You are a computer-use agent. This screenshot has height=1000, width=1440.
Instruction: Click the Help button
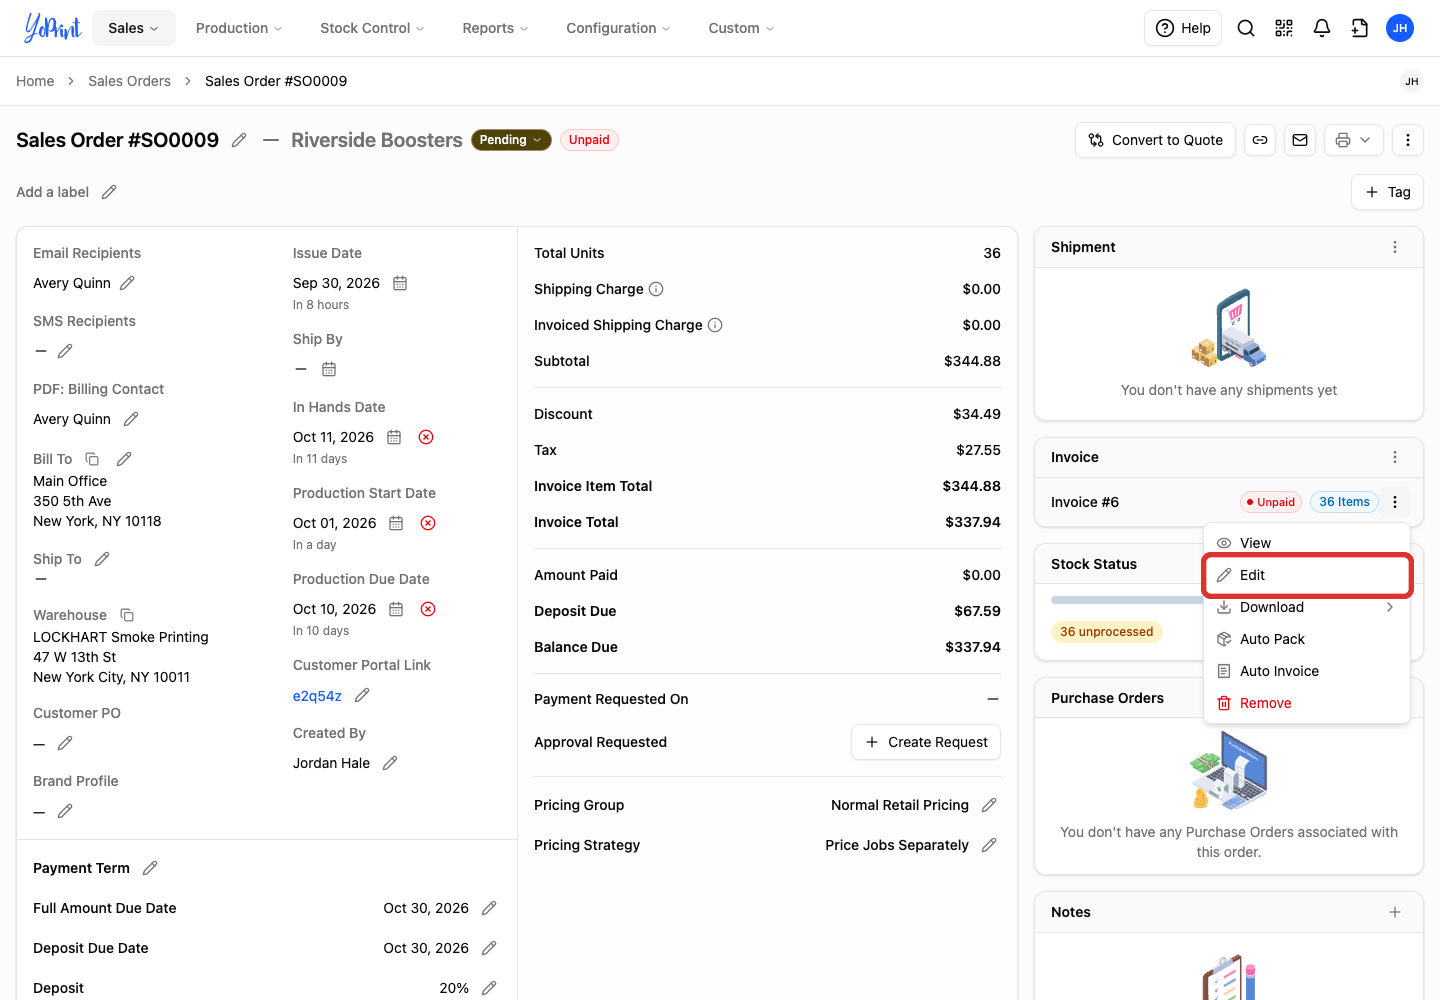(1183, 28)
